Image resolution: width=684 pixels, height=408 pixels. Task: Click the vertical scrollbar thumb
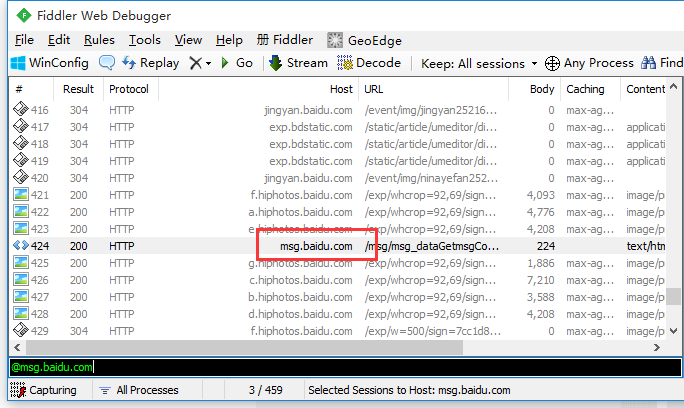click(674, 296)
